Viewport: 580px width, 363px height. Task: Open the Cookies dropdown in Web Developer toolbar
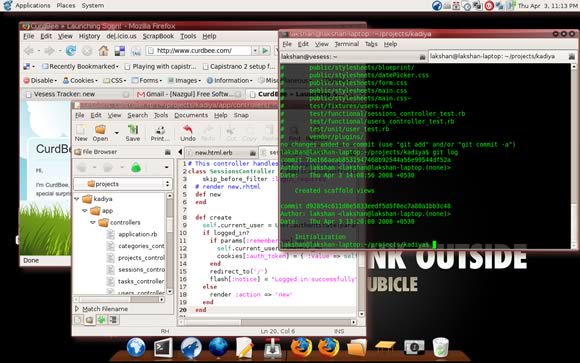pos(80,80)
